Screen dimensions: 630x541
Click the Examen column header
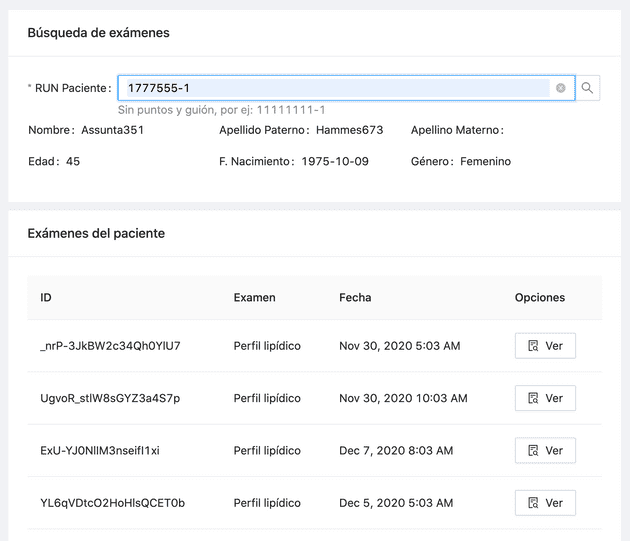click(254, 298)
